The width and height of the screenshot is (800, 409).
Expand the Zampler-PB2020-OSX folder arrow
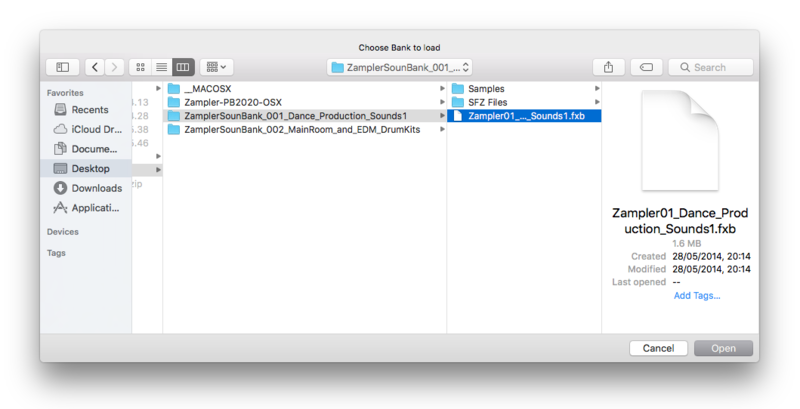coord(442,103)
